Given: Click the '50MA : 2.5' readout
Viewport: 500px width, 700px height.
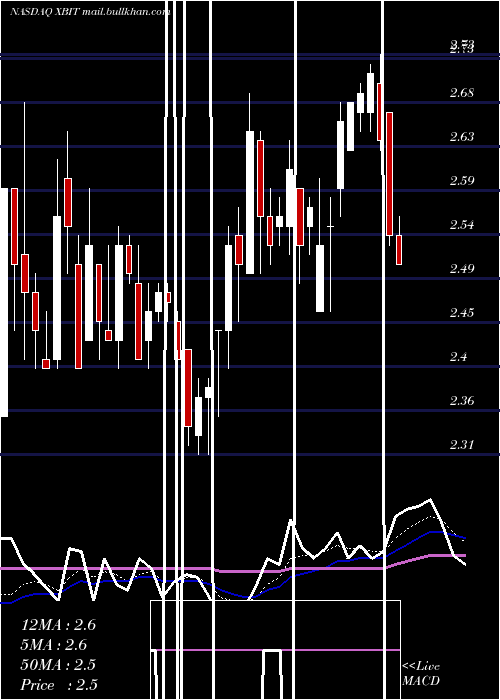Looking at the screenshot, I should click(x=58, y=664).
